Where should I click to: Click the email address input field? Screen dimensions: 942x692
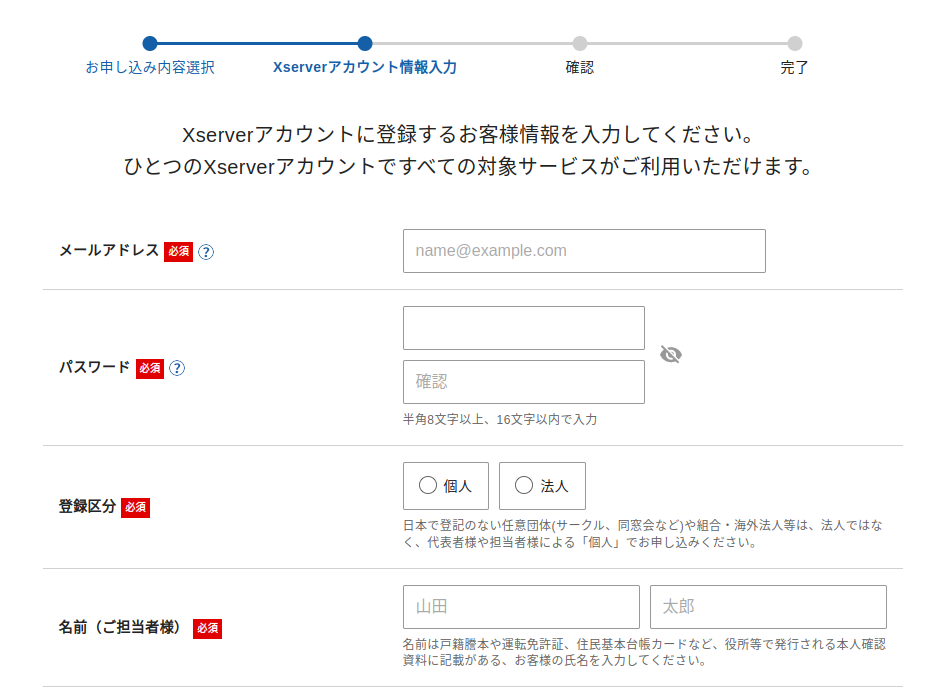tap(584, 251)
